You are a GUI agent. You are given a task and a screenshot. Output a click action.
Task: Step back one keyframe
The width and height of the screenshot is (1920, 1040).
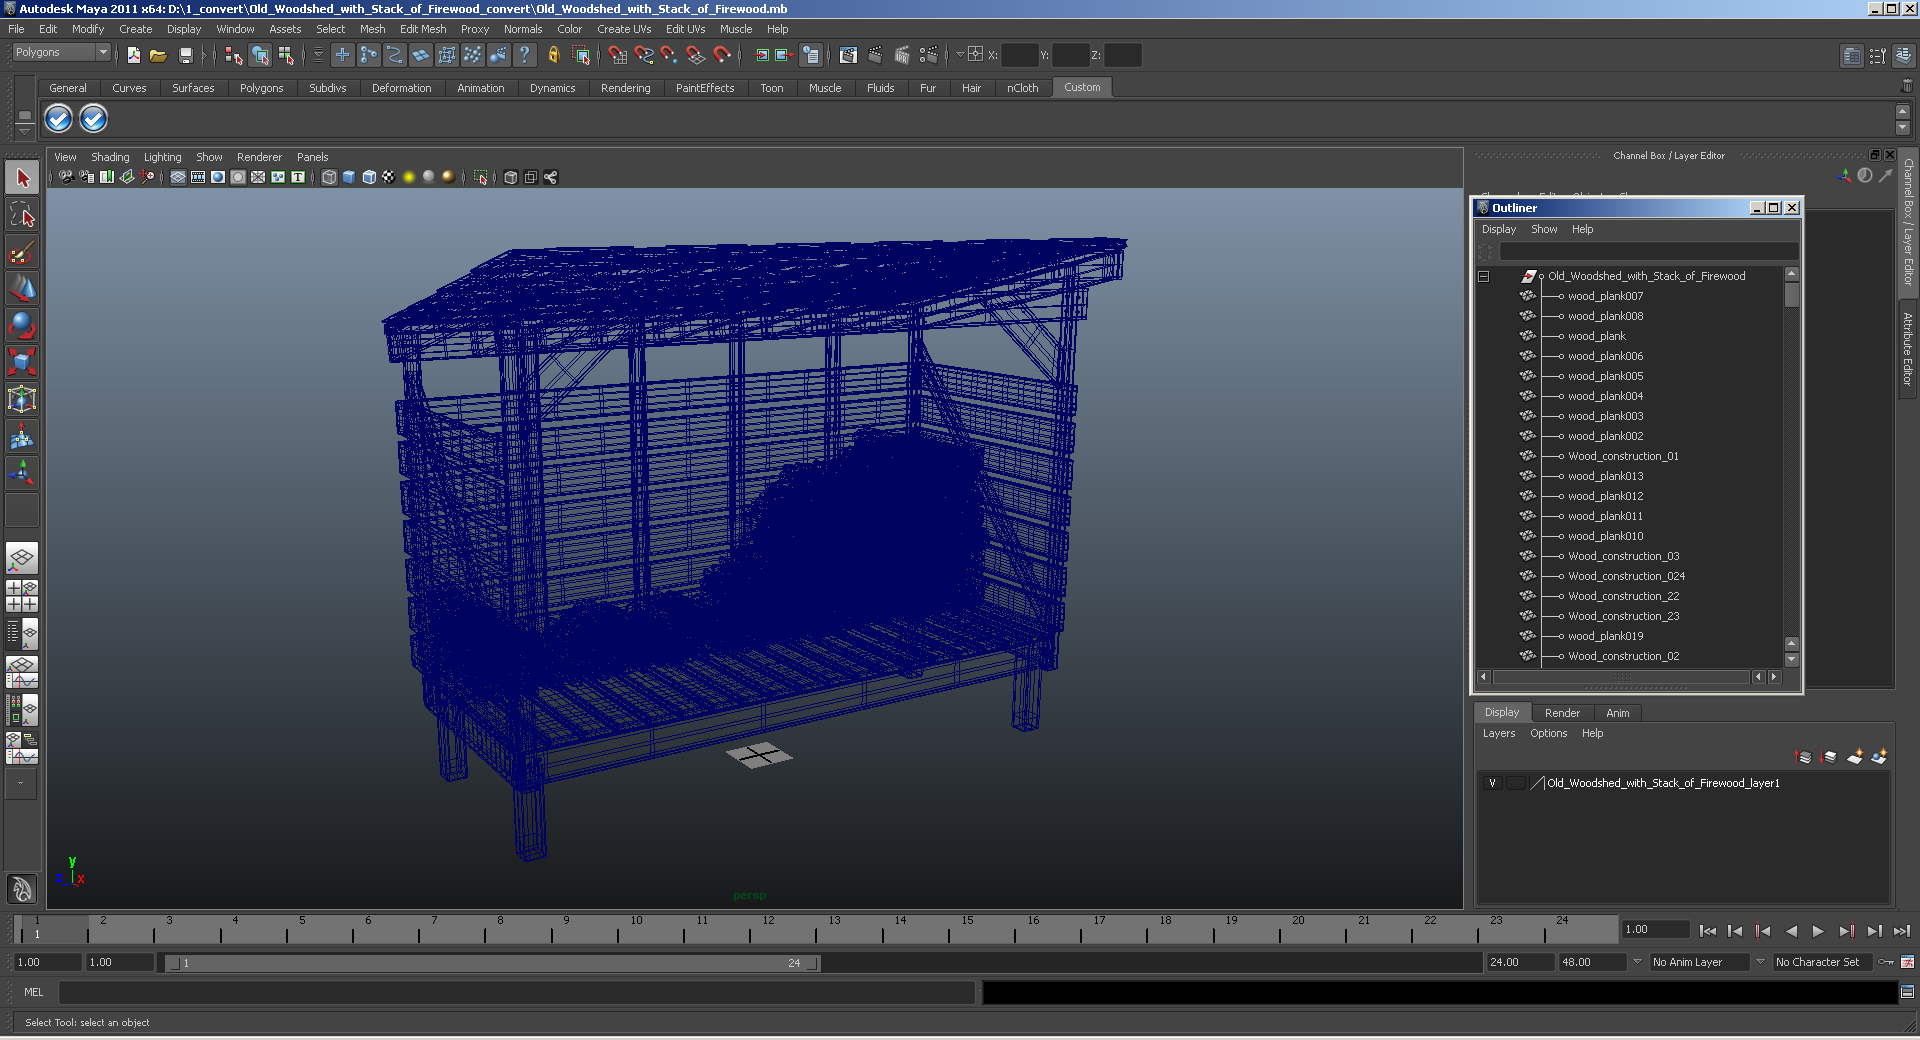(x=1763, y=931)
